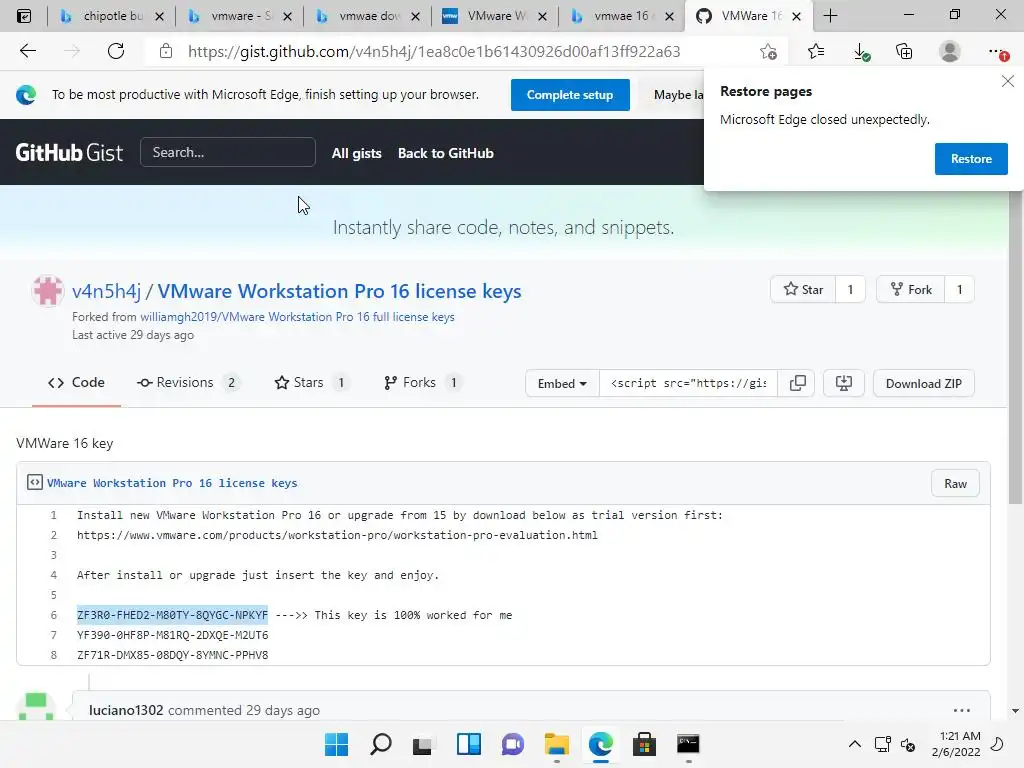Open Windows Start menu
Image resolution: width=1024 pixels, height=768 pixels.
coord(336,744)
